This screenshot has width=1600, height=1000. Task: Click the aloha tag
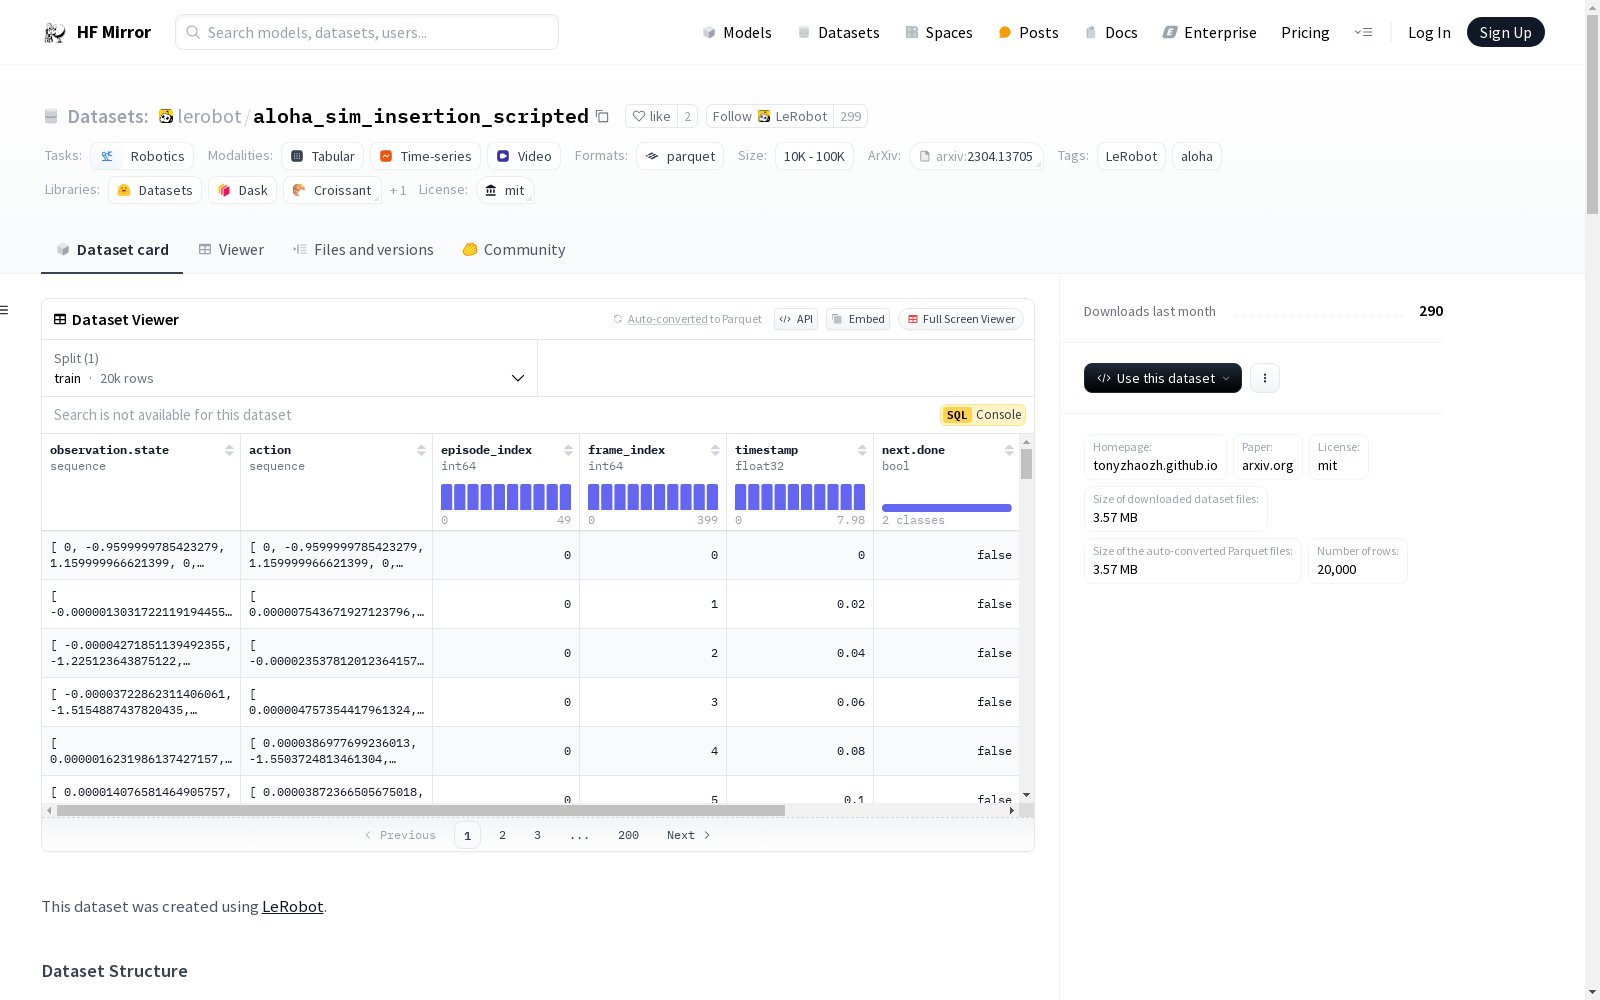point(1196,156)
